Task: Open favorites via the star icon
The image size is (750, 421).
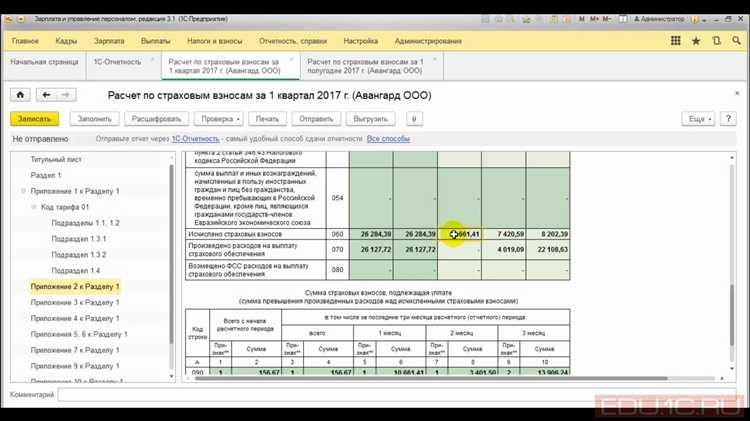Action: [696, 41]
